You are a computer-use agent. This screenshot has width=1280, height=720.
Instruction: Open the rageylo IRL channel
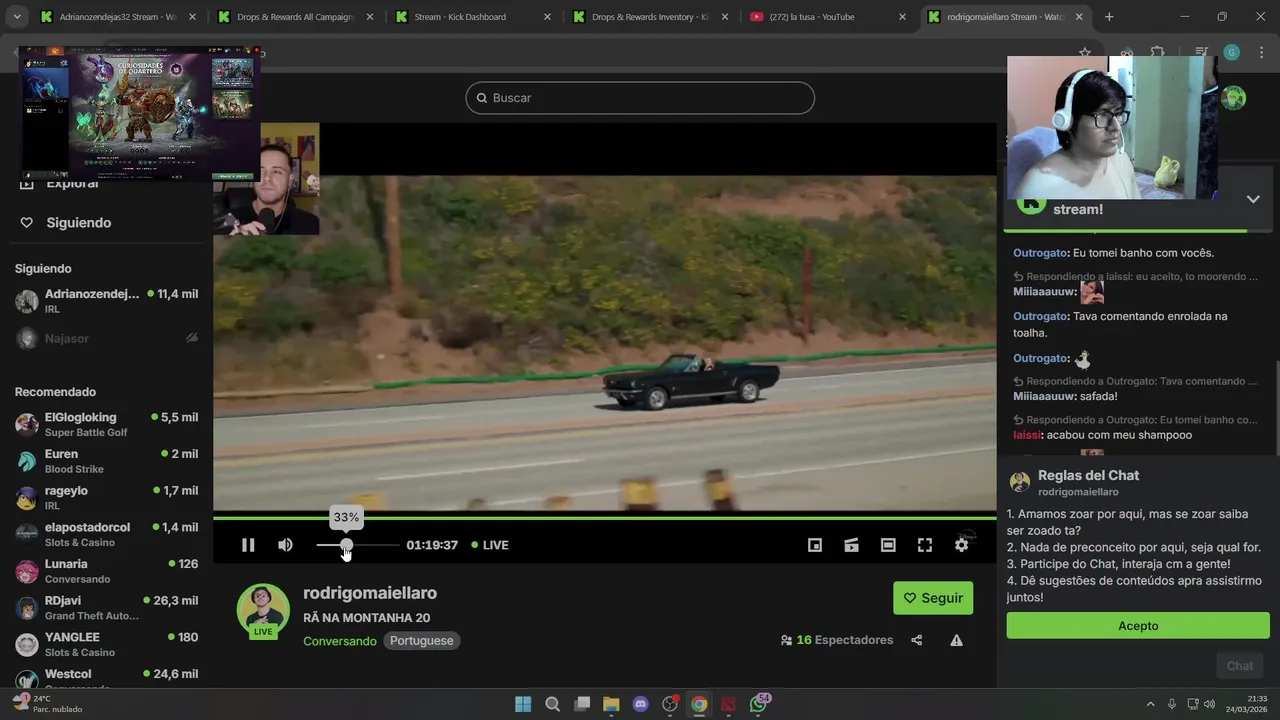coord(106,498)
